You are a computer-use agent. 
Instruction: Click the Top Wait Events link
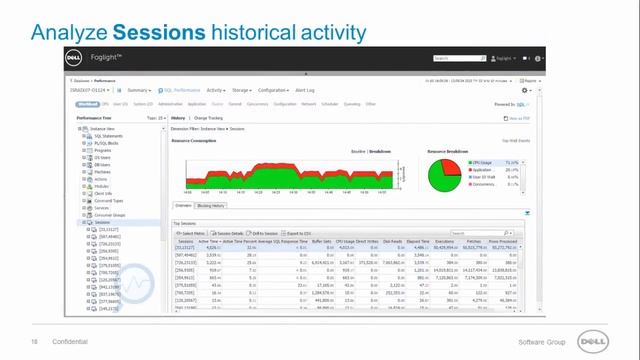pyautogui.click(x=516, y=141)
